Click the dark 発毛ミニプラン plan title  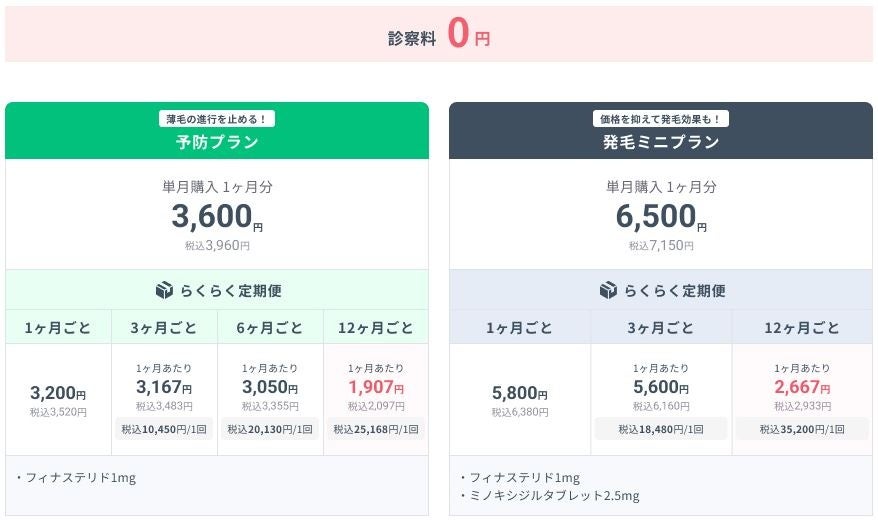[661, 142]
